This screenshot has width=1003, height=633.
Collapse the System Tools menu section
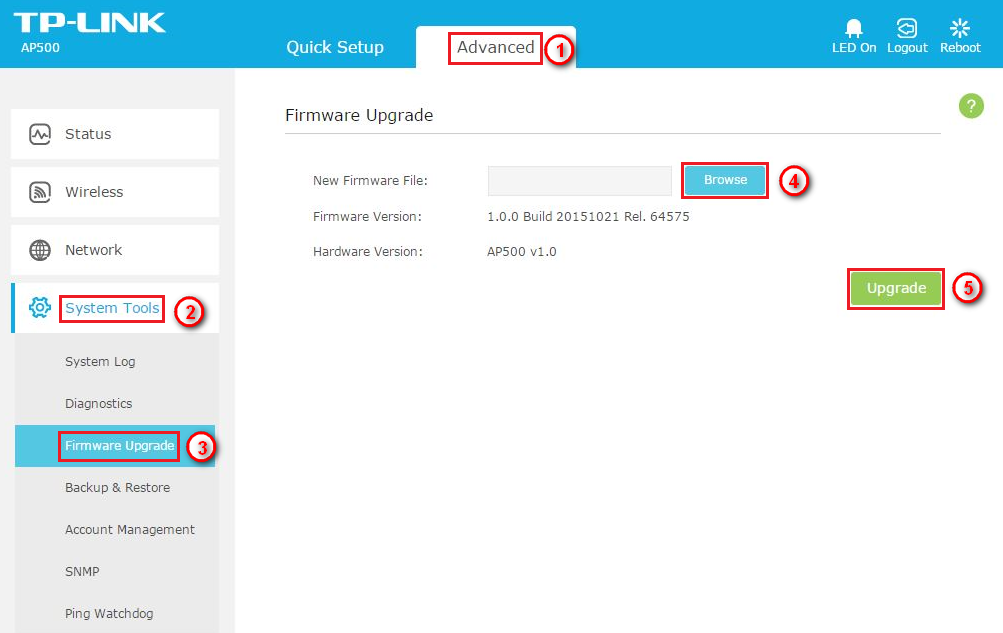click(115, 308)
